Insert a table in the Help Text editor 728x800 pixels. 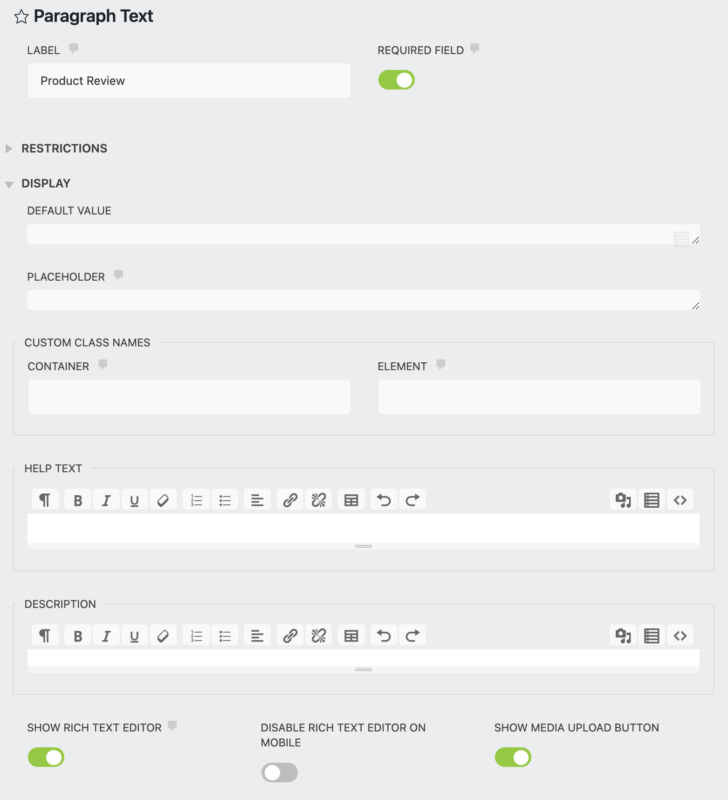point(351,499)
